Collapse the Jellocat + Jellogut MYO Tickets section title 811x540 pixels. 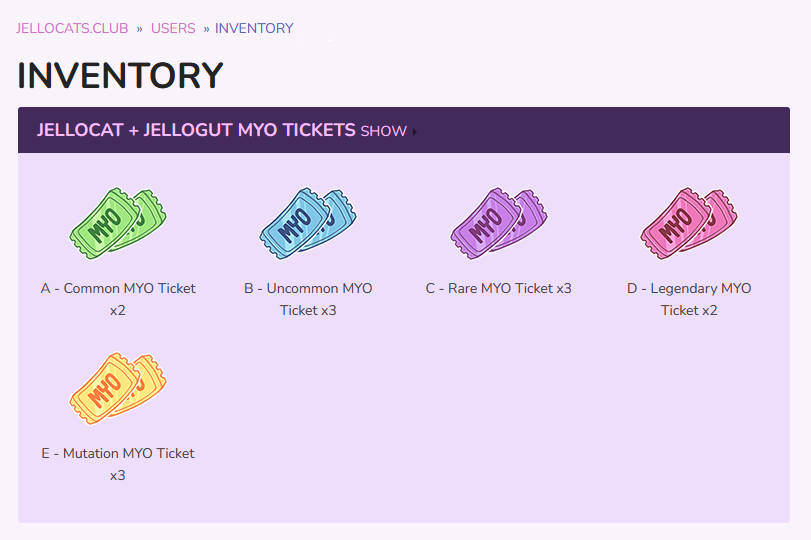(x=196, y=130)
